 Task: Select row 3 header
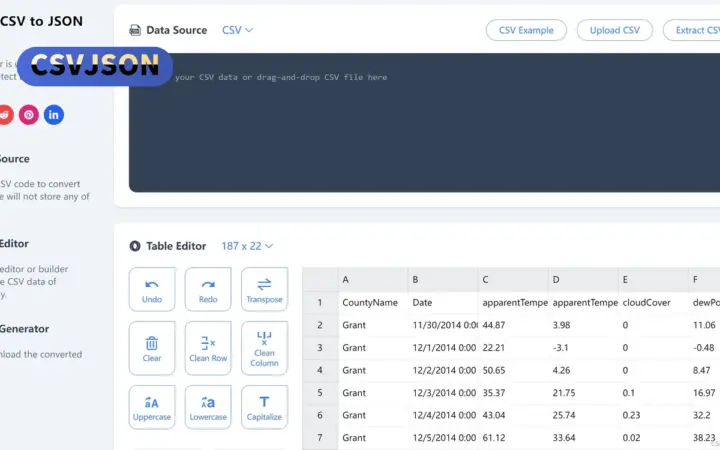coord(320,348)
